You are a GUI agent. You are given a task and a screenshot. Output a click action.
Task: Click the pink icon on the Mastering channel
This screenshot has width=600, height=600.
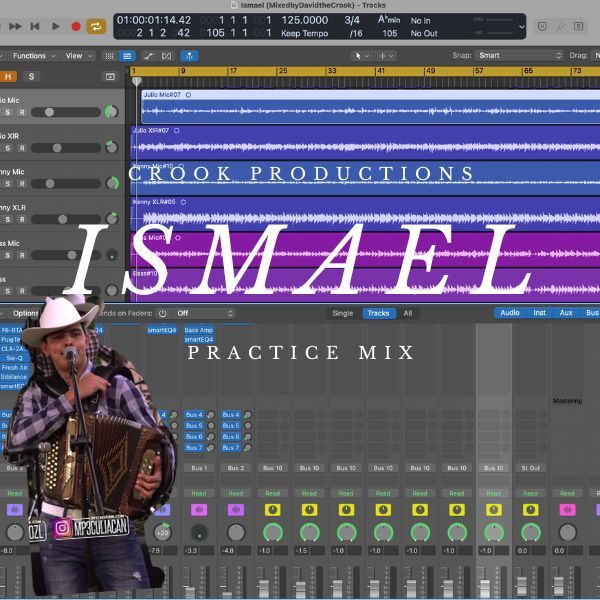point(567,510)
